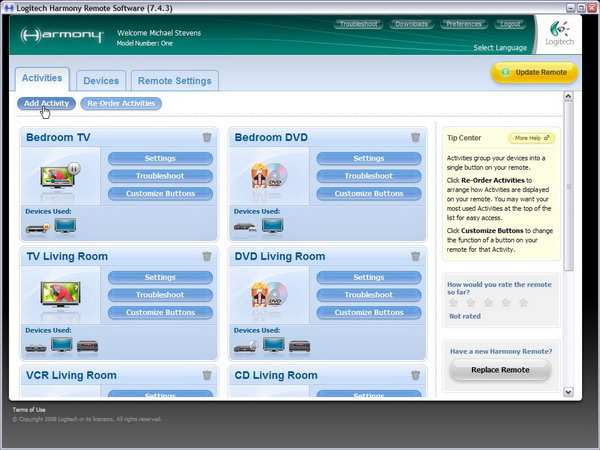
Task: Click the trash icon on Bedroom DVD
Action: pos(416,137)
